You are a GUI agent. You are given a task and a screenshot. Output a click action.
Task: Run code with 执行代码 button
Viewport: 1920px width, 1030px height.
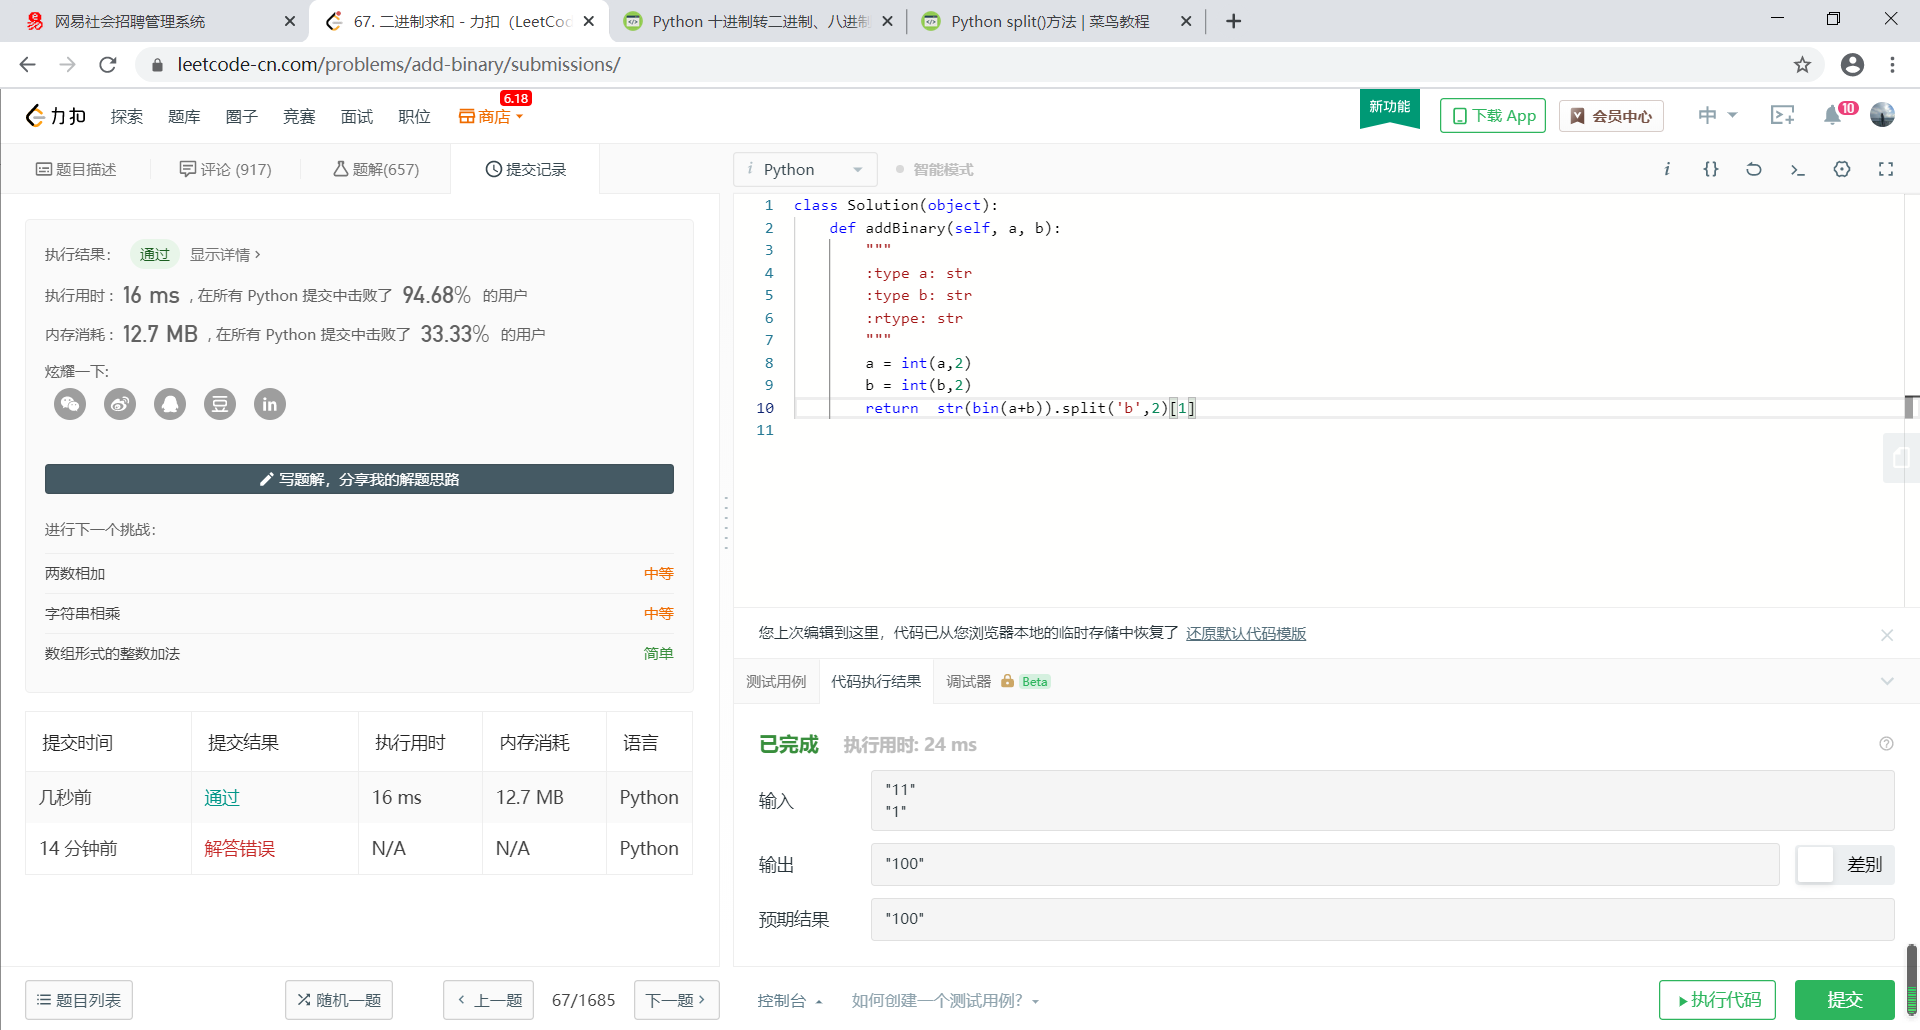click(x=1718, y=1000)
